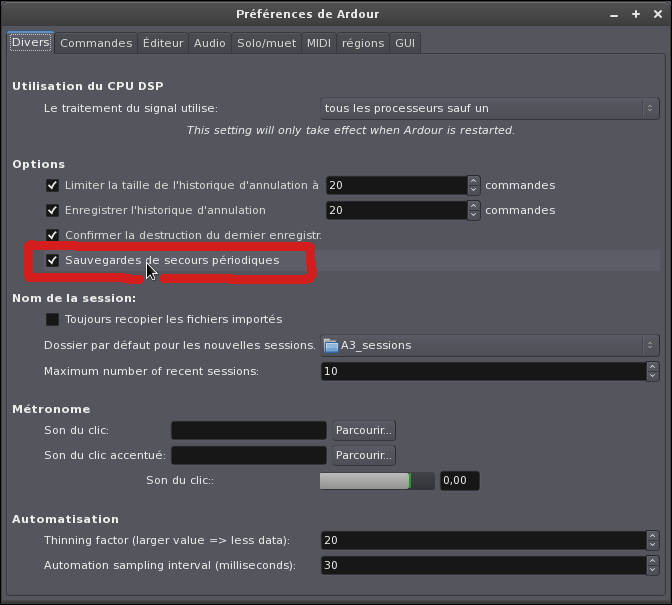672x605 pixels.
Task: Switch to the Commandes tab
Action: pyautogui.click(x=96, y=43)
